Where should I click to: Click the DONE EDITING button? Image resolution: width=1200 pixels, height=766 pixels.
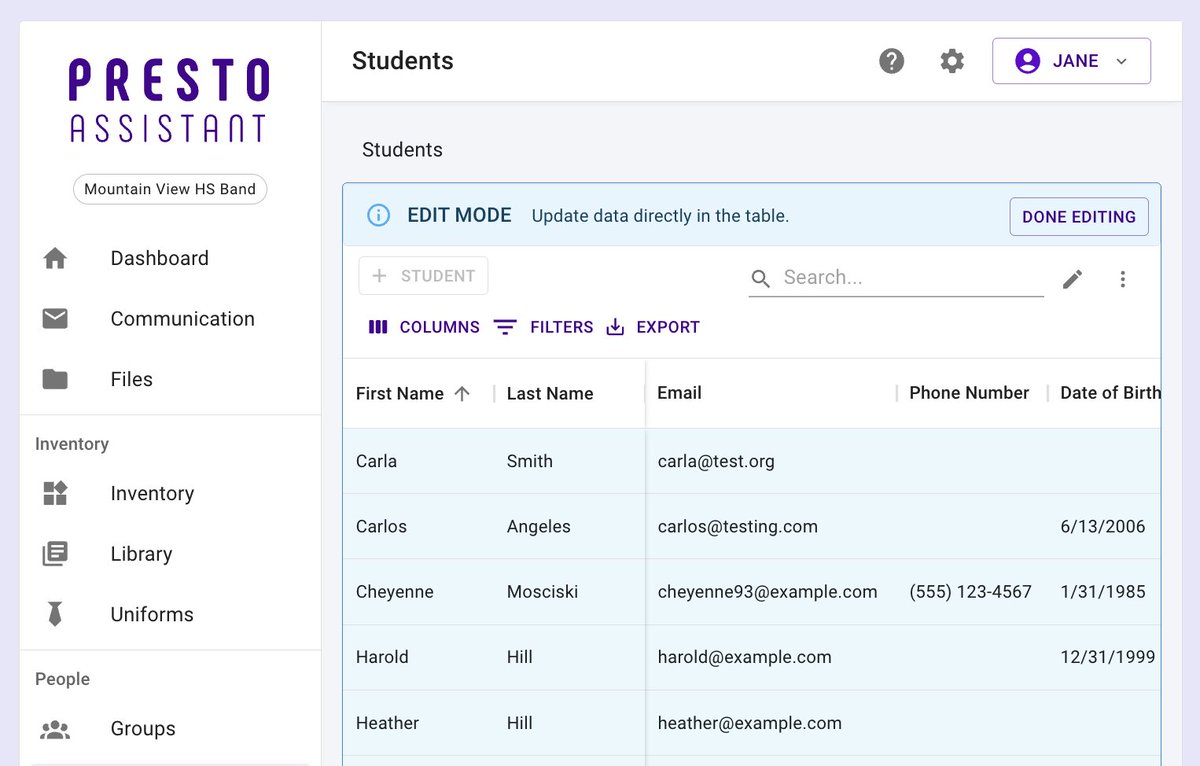coord(1079,216)
